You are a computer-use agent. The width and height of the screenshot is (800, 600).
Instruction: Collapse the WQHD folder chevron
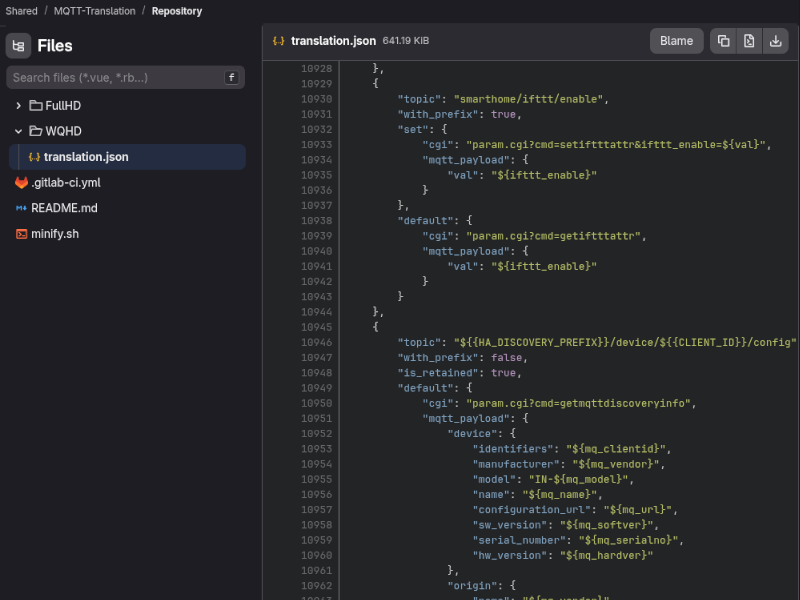(x=18, y=131)
